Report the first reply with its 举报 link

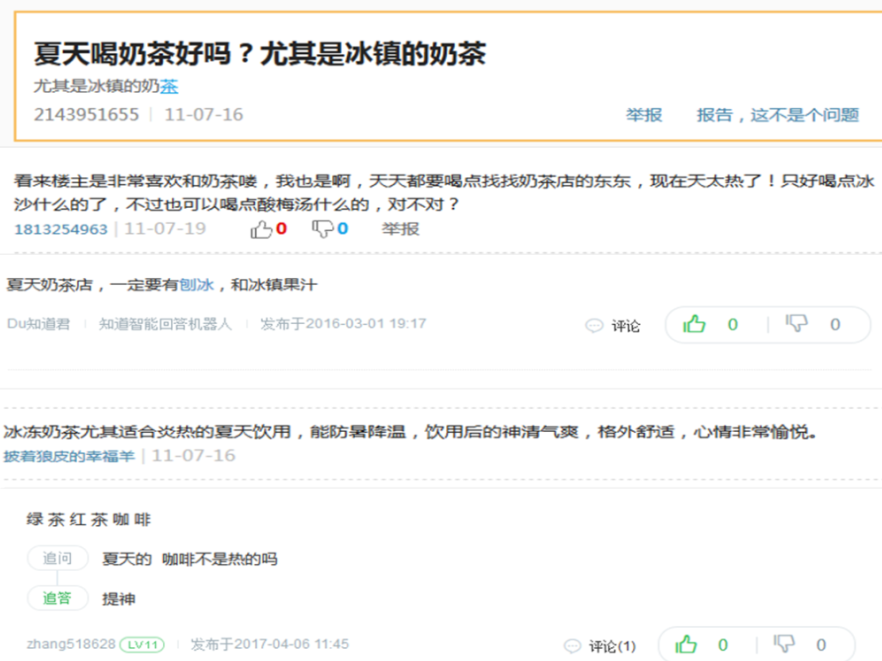pyautogui.click(x=401, y=229)
